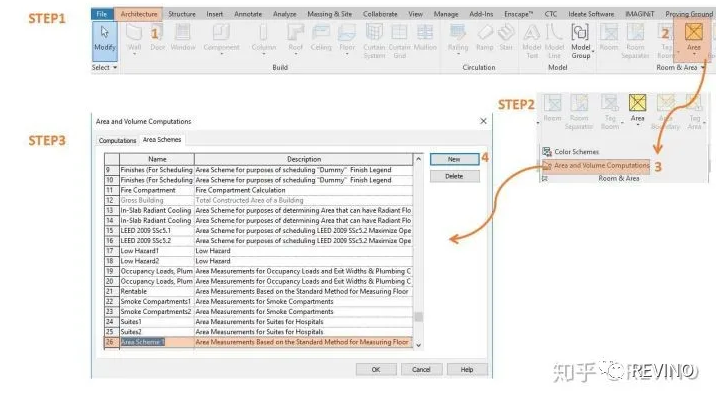716x397 pixels.
Task: Click Cancel in the dialog
Action: coord(421,370)
